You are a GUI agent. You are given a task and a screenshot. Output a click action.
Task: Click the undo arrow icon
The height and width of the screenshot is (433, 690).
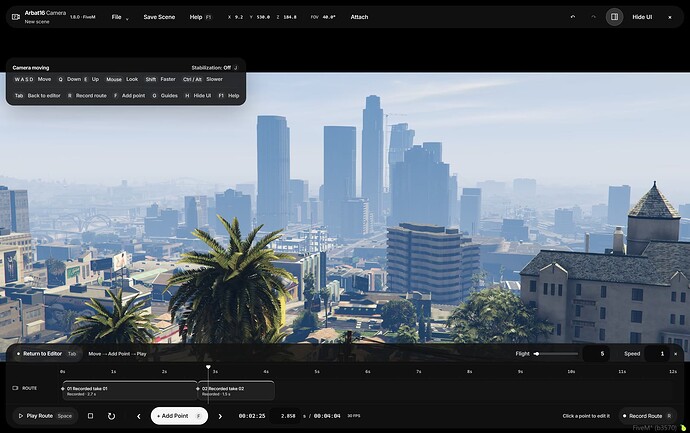573,17
